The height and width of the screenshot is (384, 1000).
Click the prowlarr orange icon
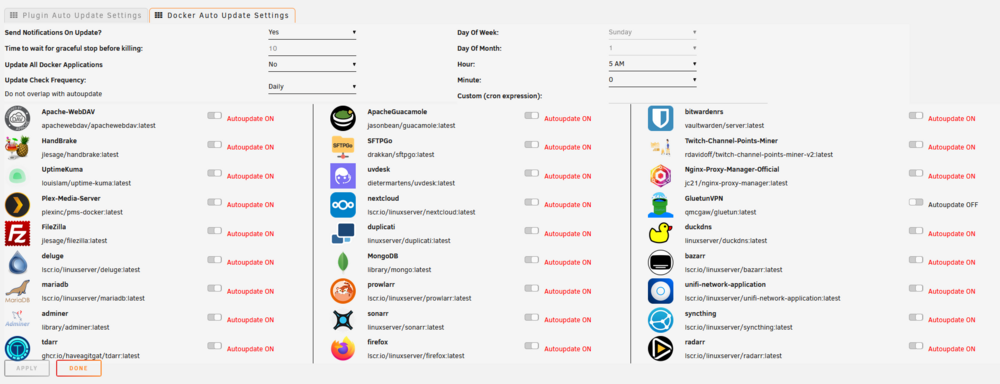coord(342,291)
